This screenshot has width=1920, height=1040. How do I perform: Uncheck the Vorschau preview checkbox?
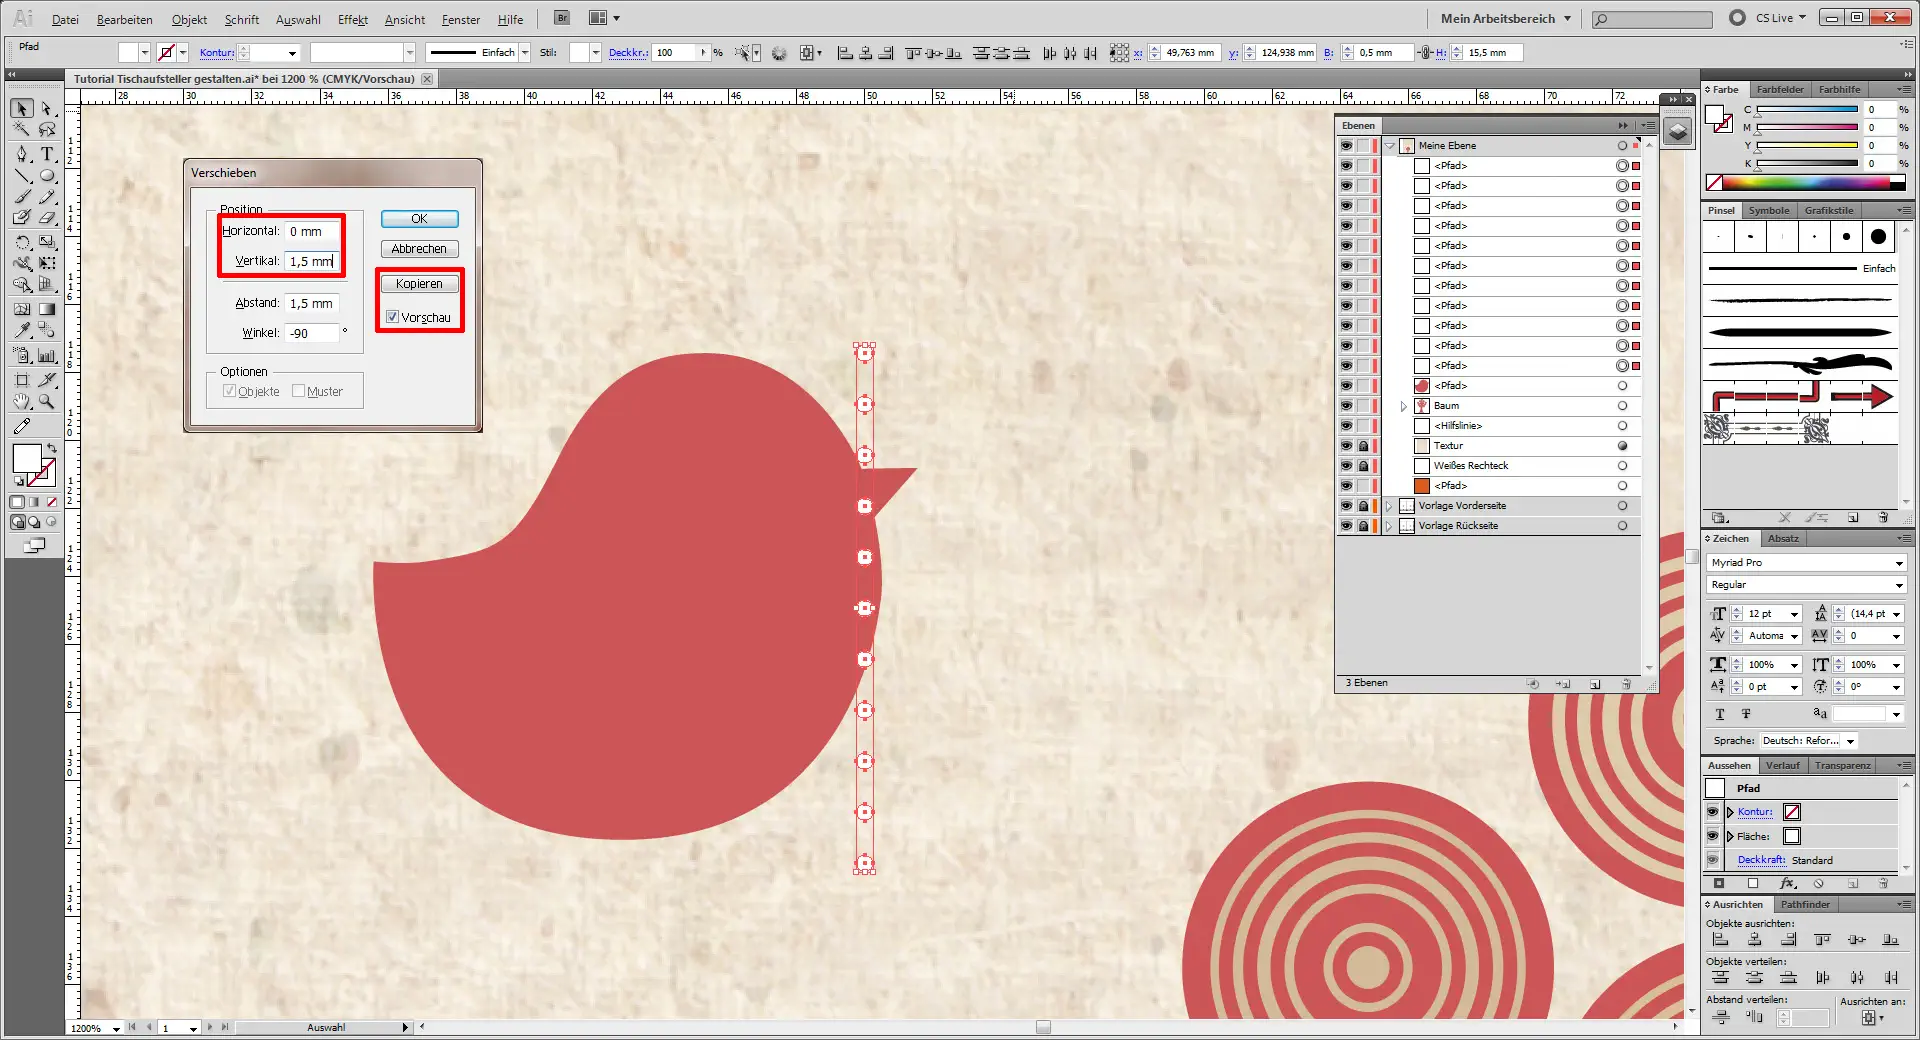pos(393,317)
